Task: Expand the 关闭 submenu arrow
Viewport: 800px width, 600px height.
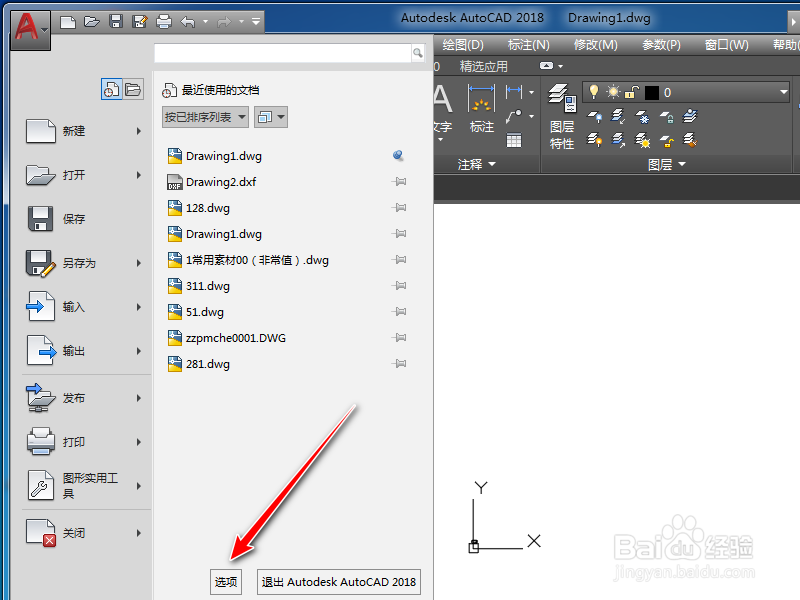Action: (139, 533)
